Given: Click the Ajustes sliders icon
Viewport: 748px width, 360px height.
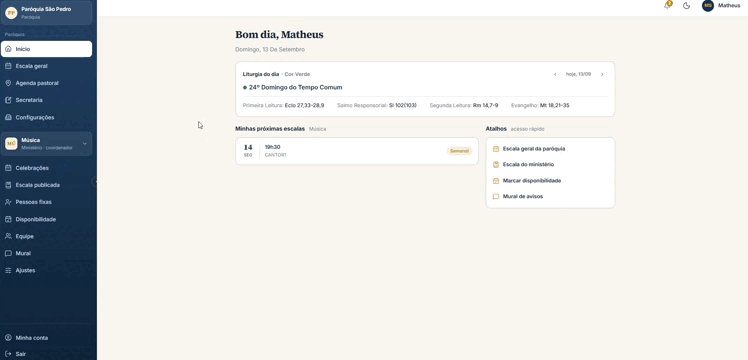Looking at the screenshot, I should [8, 270].
